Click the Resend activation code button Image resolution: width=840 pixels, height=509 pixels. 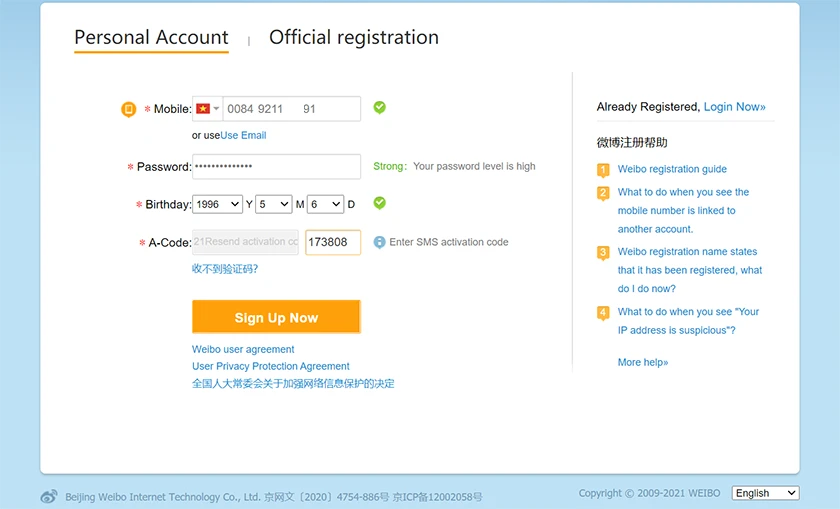245,242
